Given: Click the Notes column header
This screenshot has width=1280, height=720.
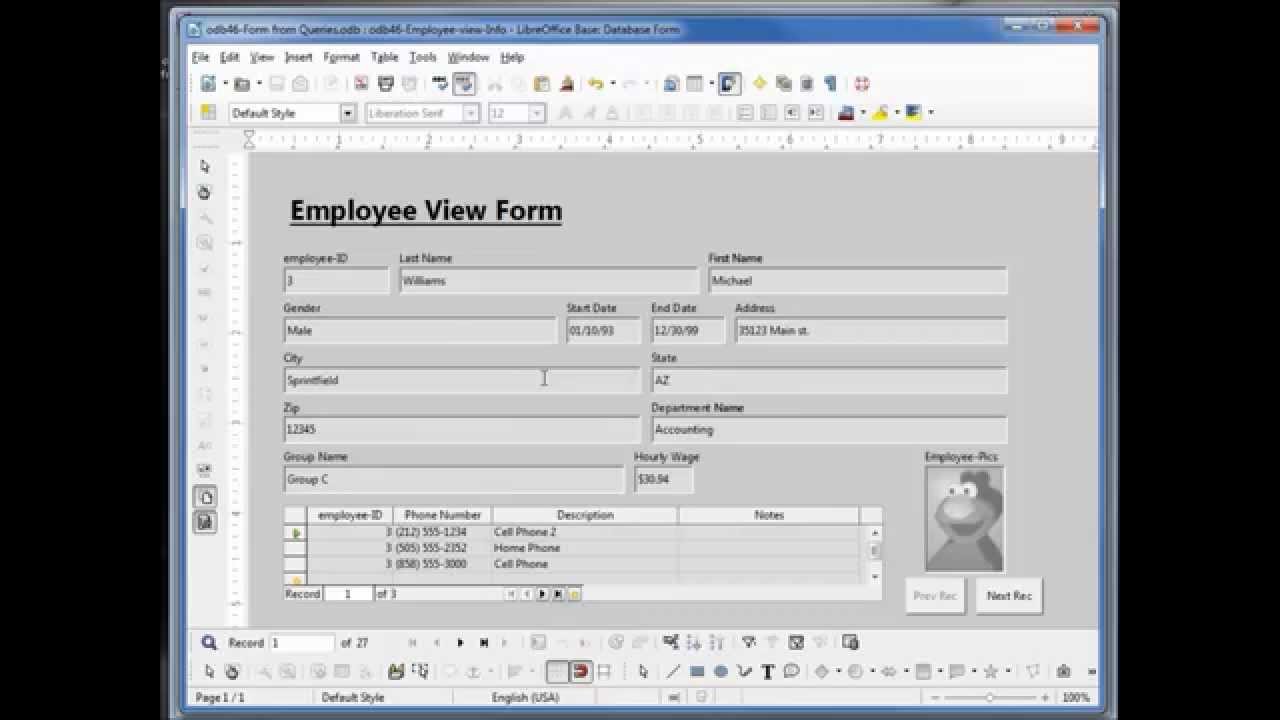Looking at the screenshot, I should coord(769,515).
